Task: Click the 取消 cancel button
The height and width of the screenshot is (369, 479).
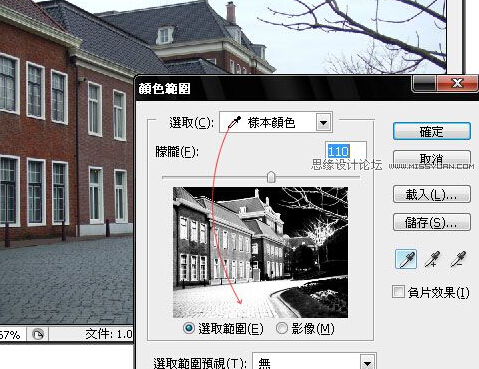Action: (432, 158)
